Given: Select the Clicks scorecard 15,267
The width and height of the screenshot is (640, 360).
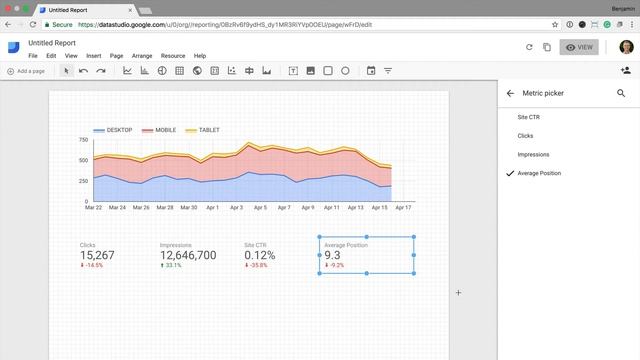Looking at the screenshot, I should (97, 255).
